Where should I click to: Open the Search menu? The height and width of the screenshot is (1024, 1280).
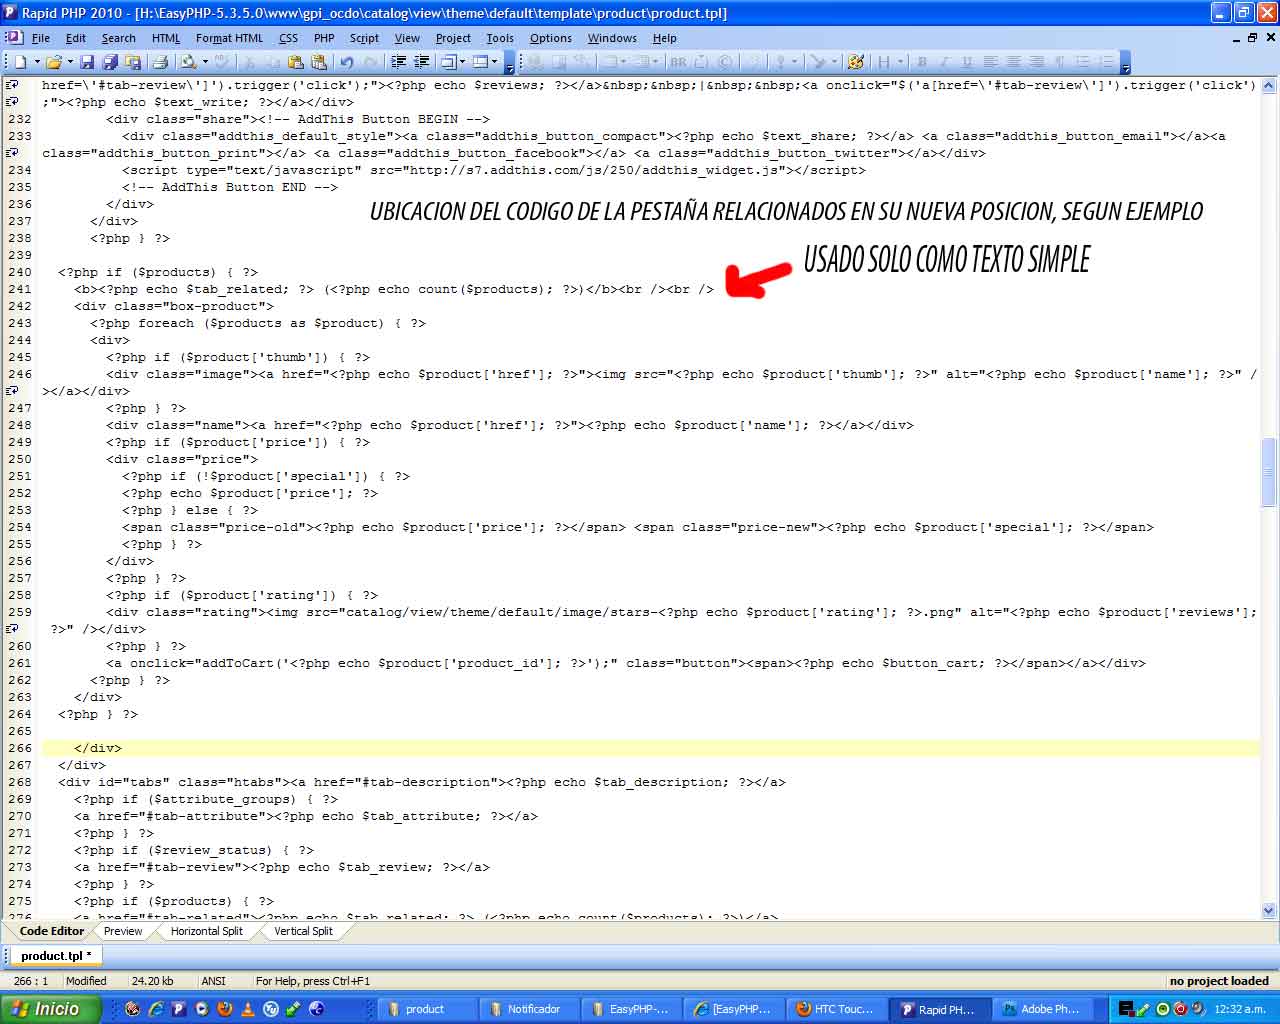(118, 38)
